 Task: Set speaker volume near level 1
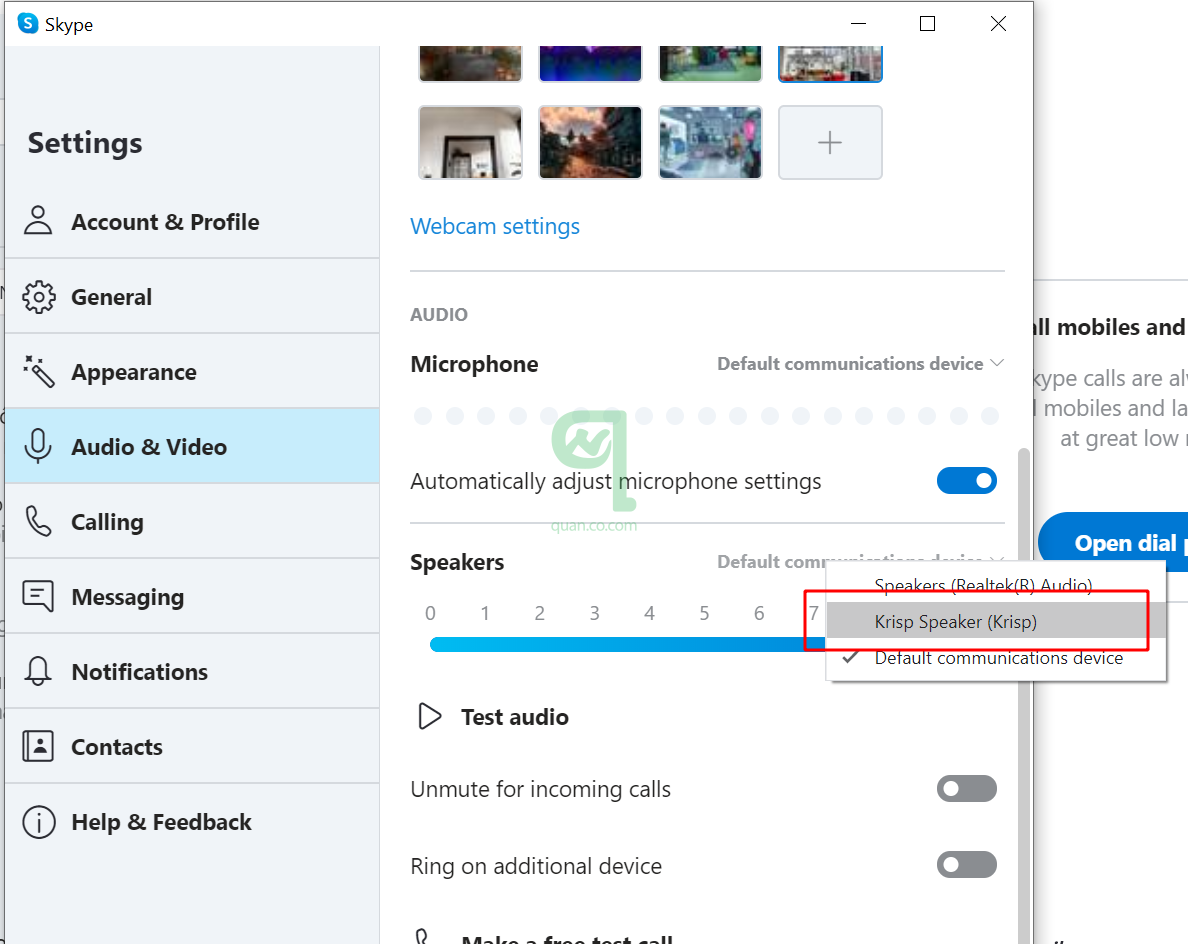tap(485, 645)
